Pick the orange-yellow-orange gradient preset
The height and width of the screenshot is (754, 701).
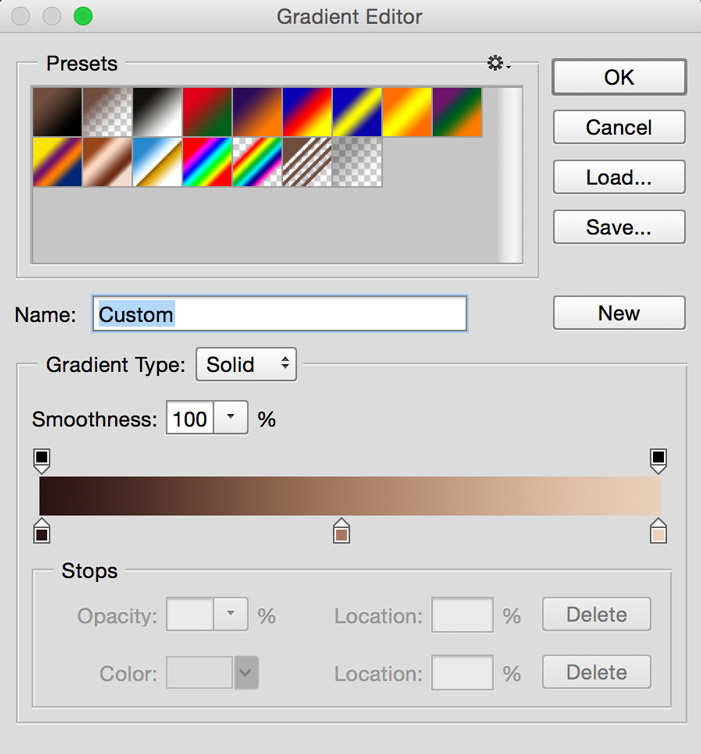(x=407, y=112)
